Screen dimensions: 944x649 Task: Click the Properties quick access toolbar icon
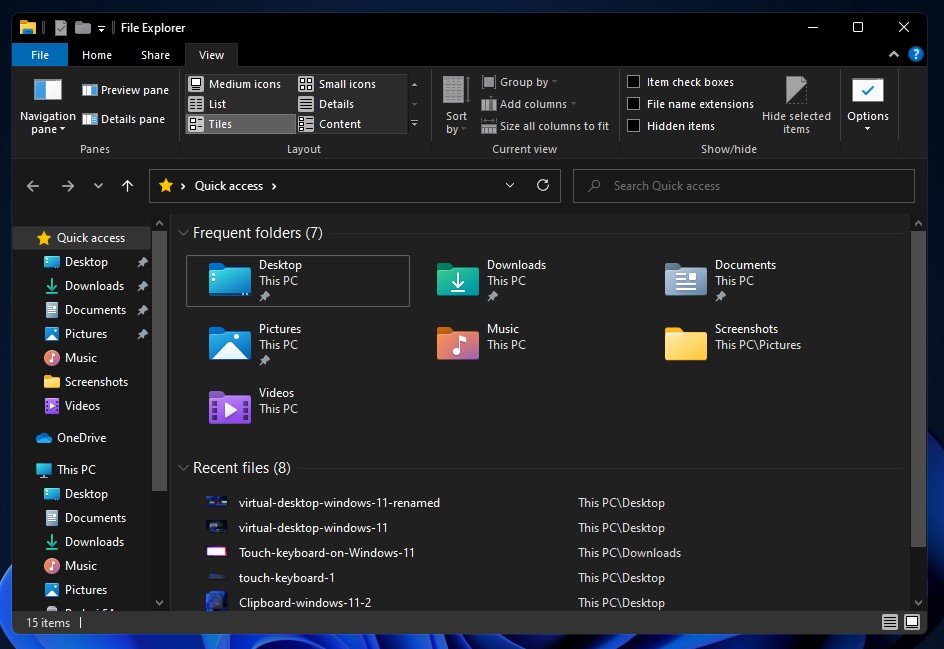pos(61,28)
